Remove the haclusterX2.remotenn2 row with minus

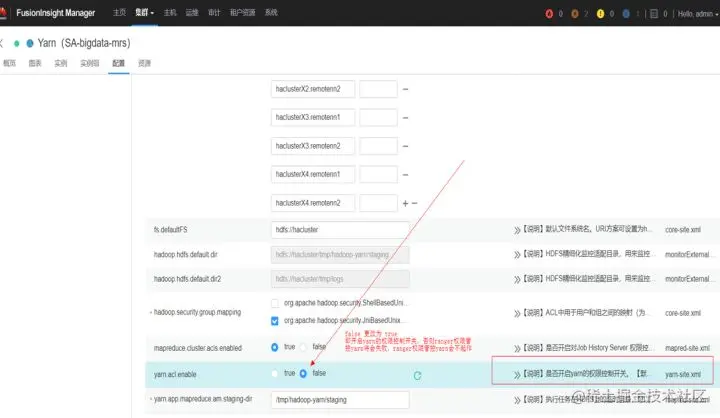[405, 89]
